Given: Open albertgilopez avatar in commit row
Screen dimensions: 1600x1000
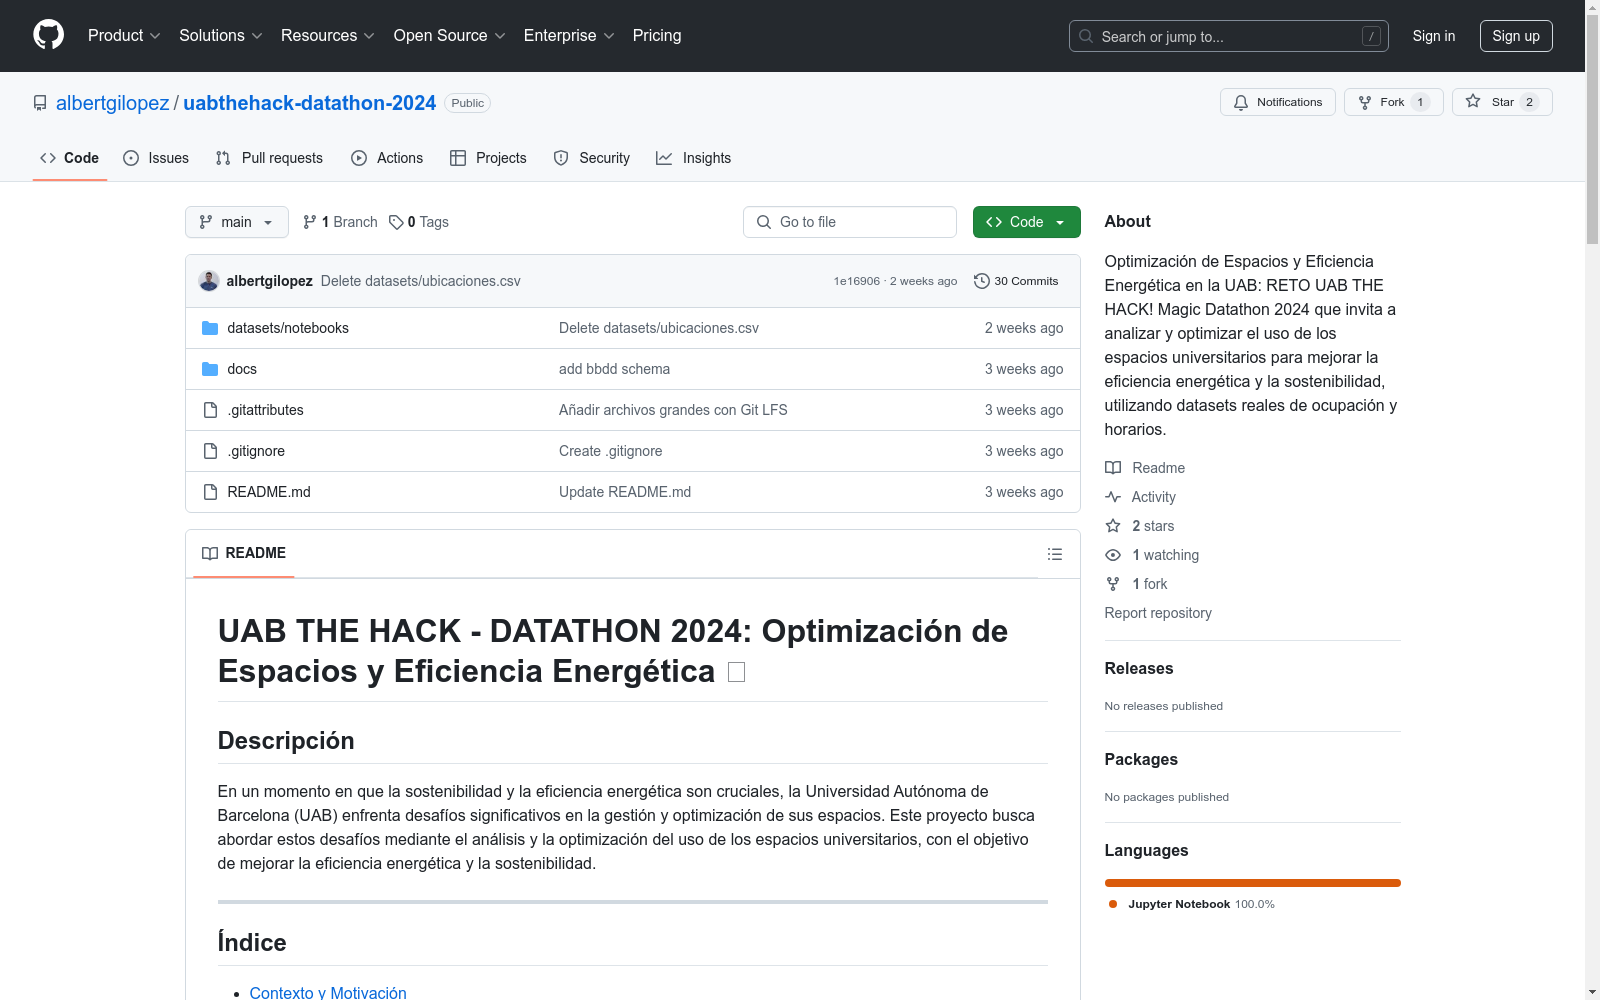Looking at the screenshot, I should click(209, 281).
